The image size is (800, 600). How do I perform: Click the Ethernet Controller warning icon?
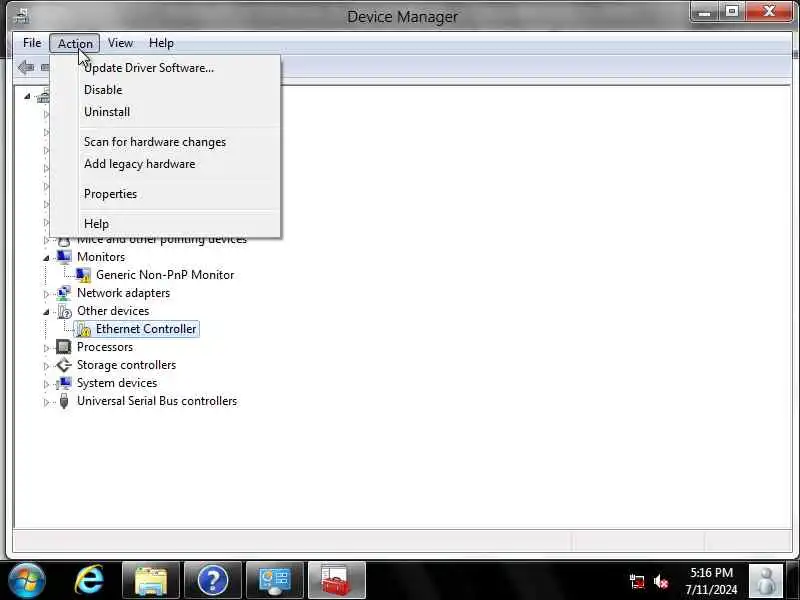[x=83, y=329]
